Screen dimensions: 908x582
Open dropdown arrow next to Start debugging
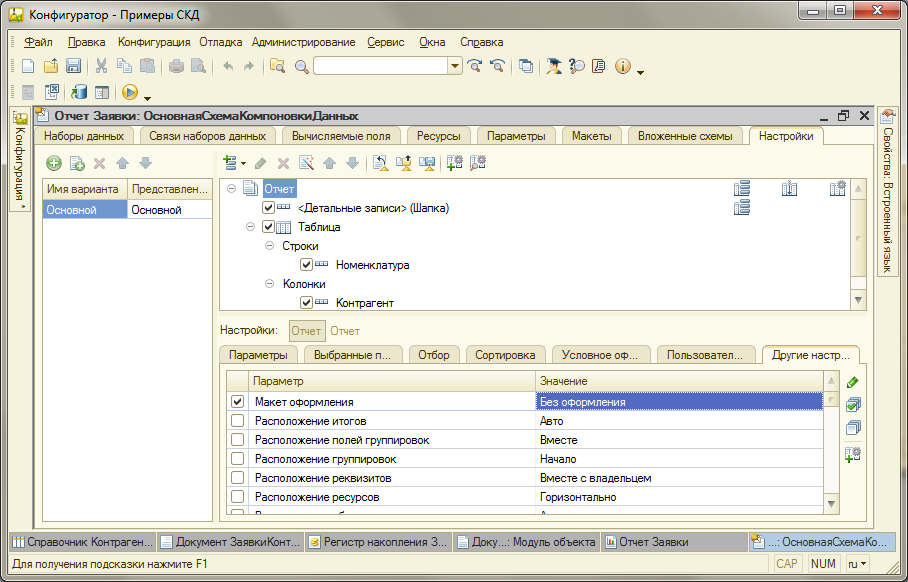point(147,97)
